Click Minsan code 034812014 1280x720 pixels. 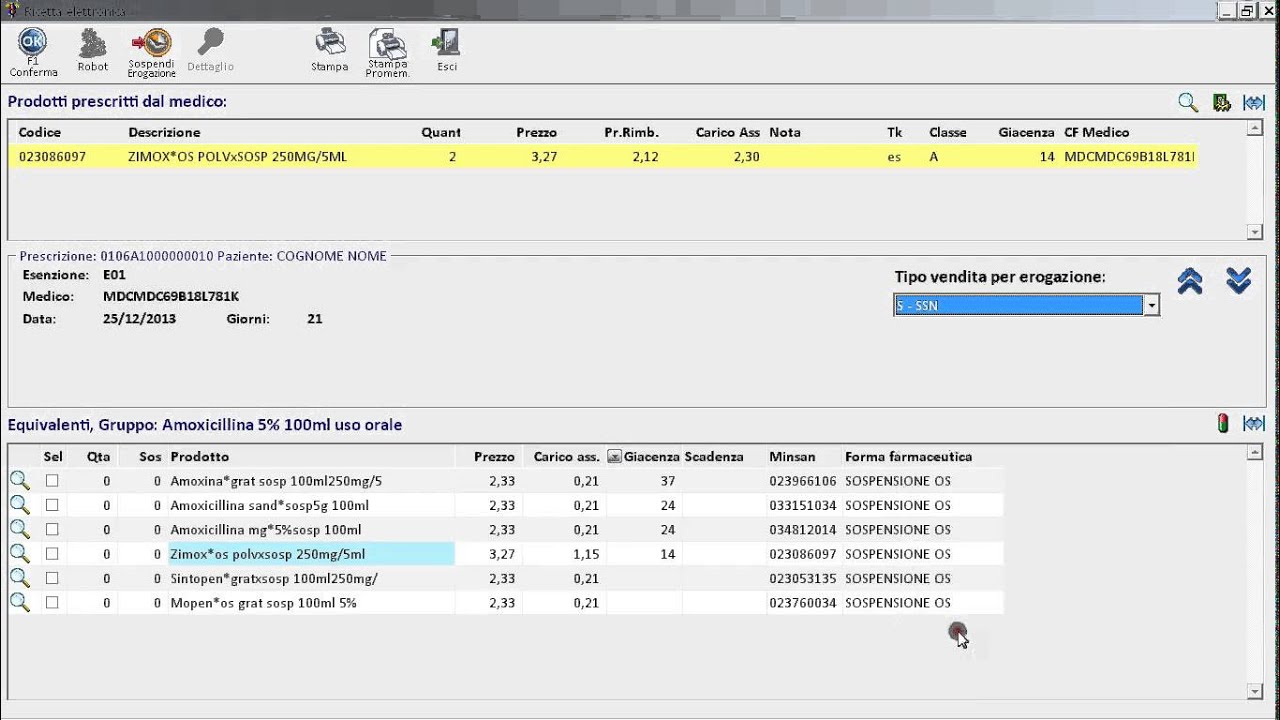coord(802,529)
